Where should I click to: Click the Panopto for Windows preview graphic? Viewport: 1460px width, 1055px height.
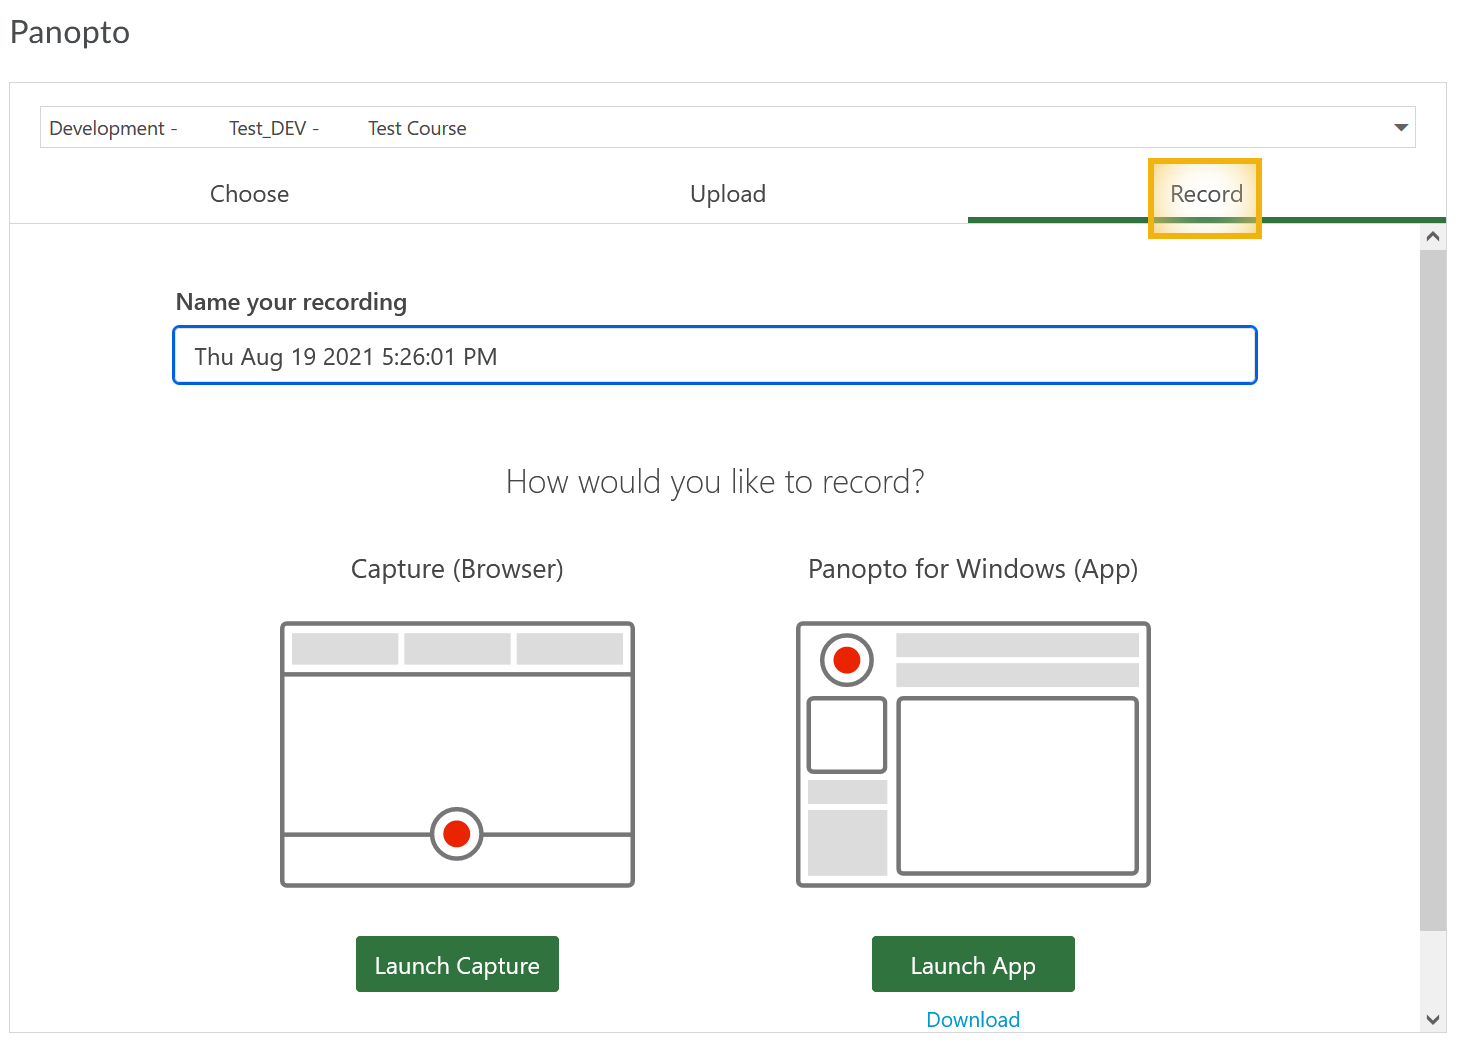(972, 753)
